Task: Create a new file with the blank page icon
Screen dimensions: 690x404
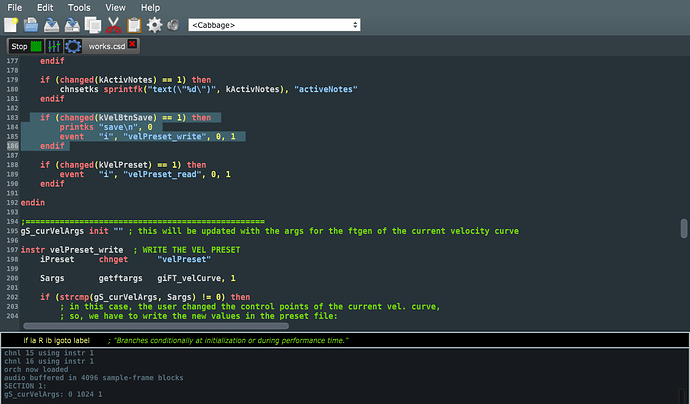Action: coord(11,25)
